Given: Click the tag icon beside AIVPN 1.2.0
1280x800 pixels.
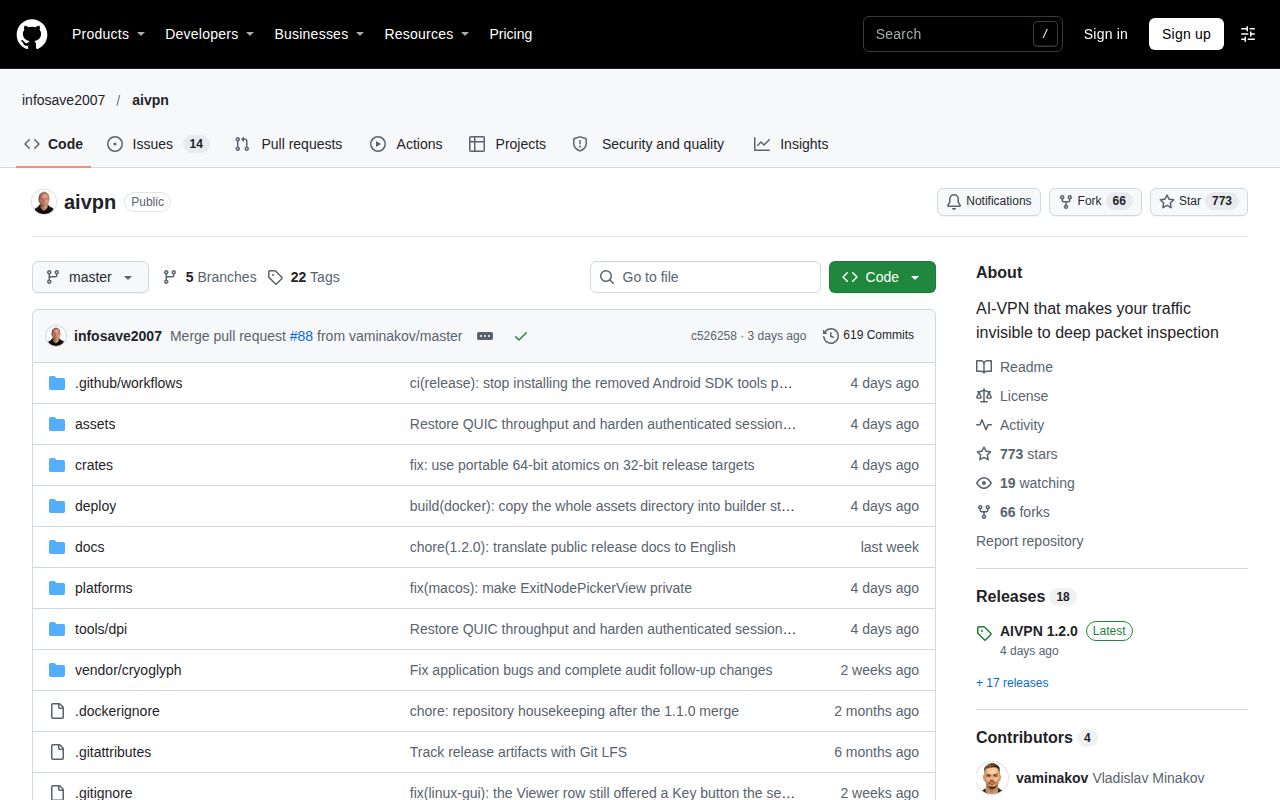Looking at the screenshot, I should click(x=984, y=632).
